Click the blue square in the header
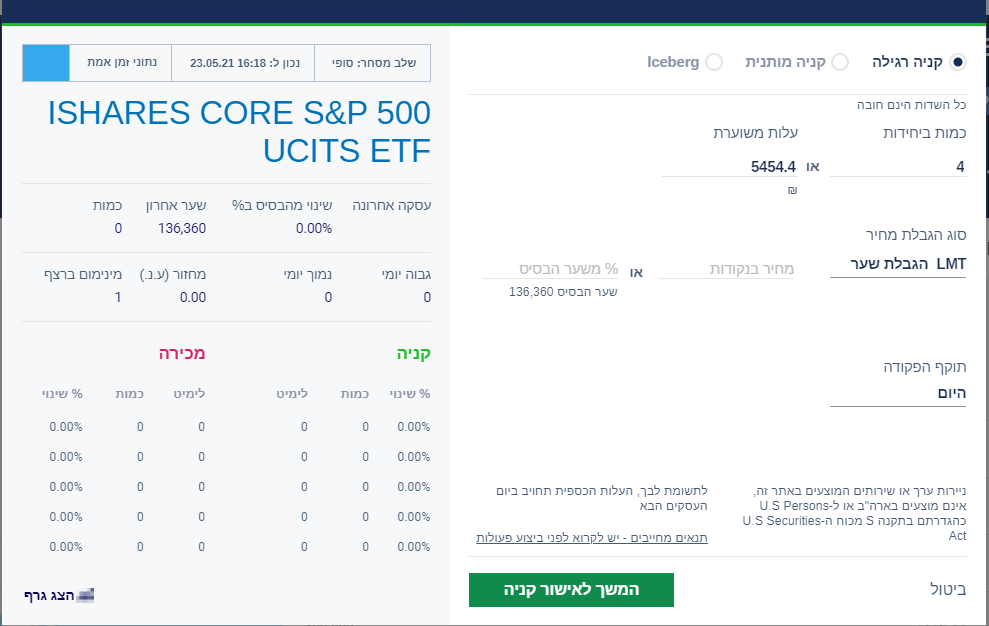 tap(46, 62)
